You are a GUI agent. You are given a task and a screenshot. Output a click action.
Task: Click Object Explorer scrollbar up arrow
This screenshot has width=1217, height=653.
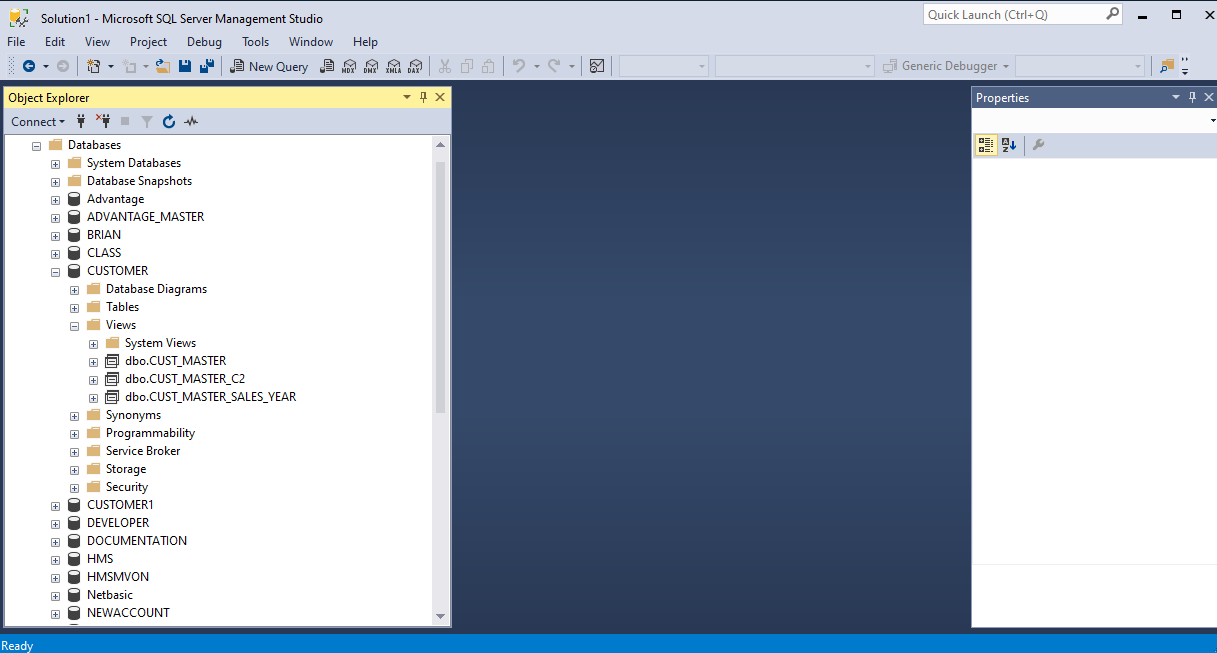[440, 145]
